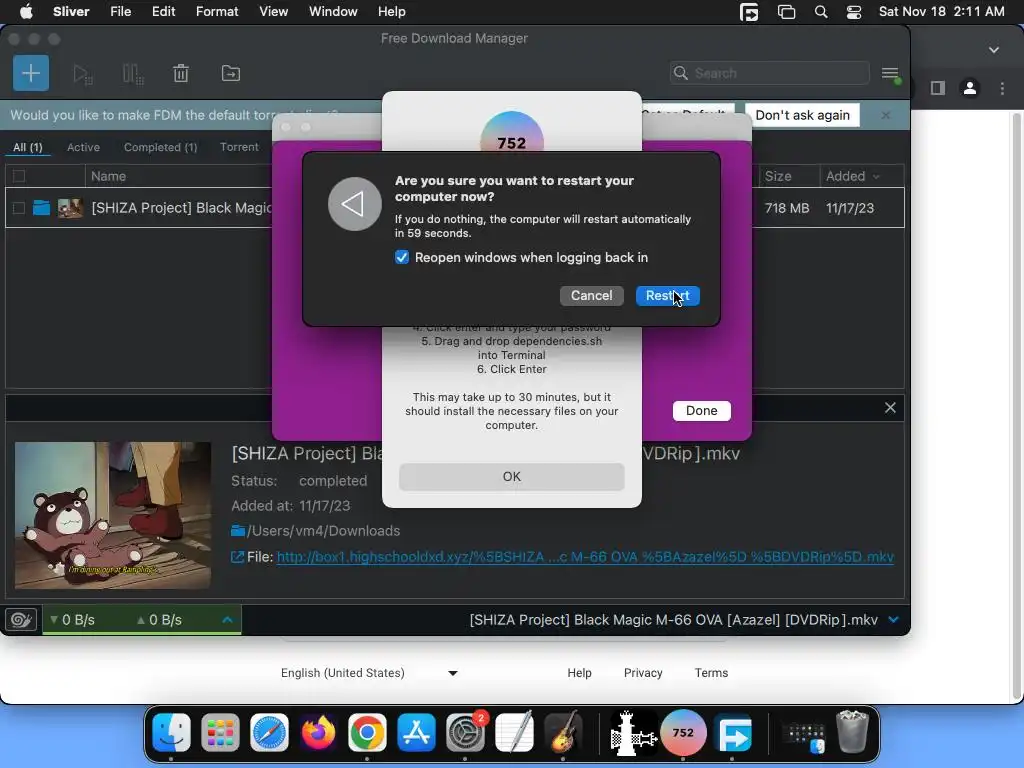
Task: Click the blue folder icon in download row
Action: tap(42, 208)
